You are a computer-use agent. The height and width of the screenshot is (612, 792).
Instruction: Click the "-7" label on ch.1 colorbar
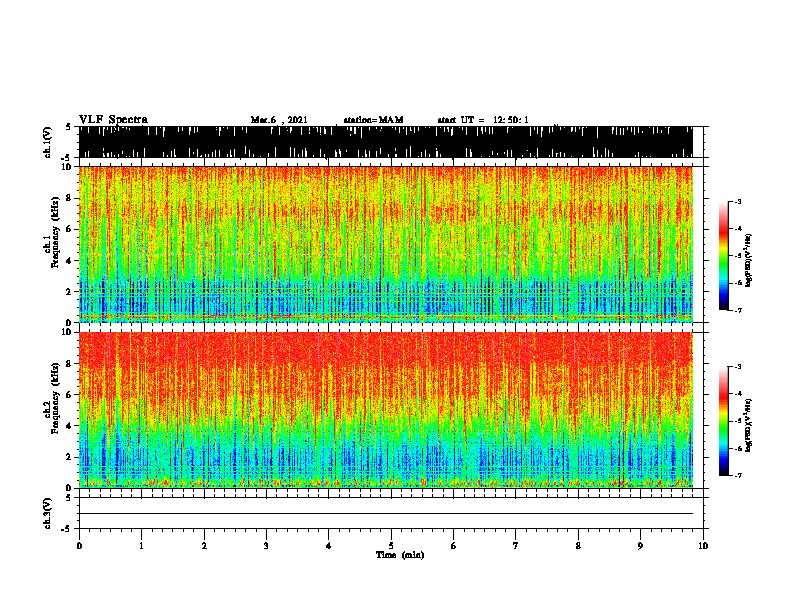(x=738, y=310)
